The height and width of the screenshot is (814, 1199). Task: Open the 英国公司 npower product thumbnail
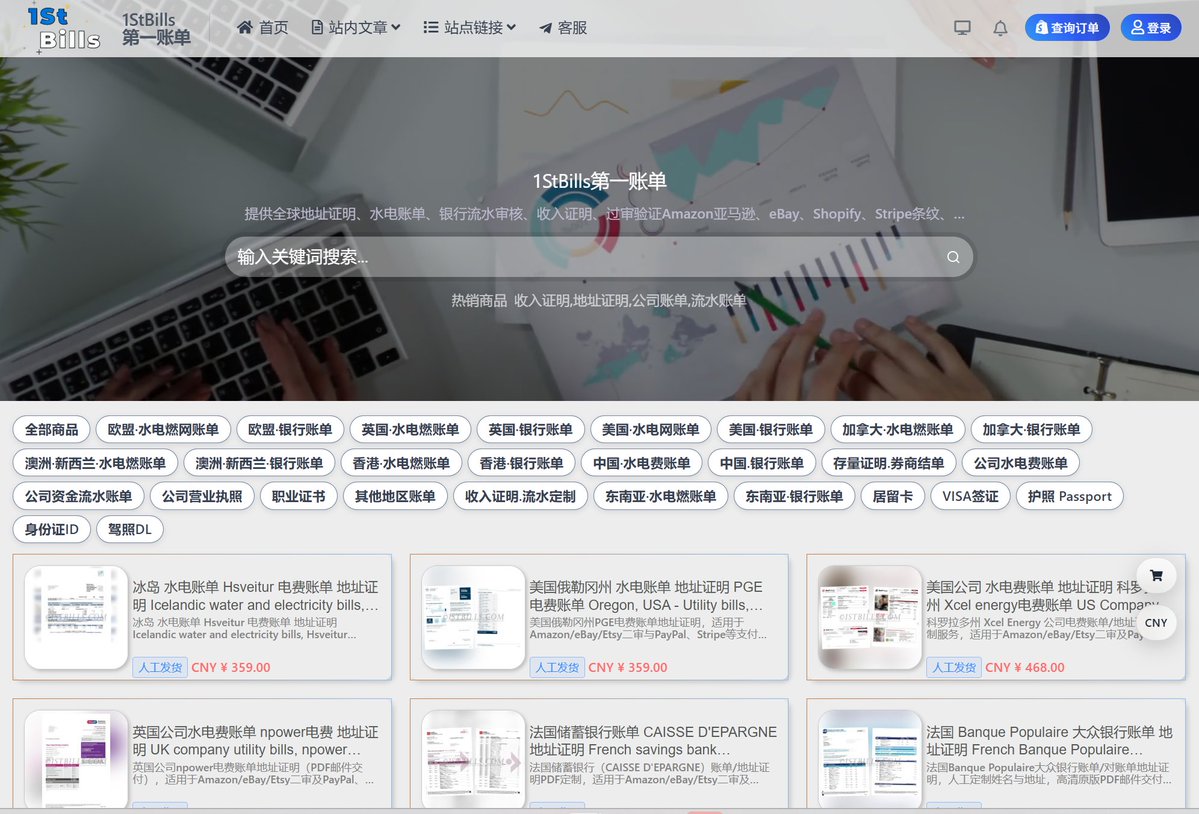pos(76,758)
